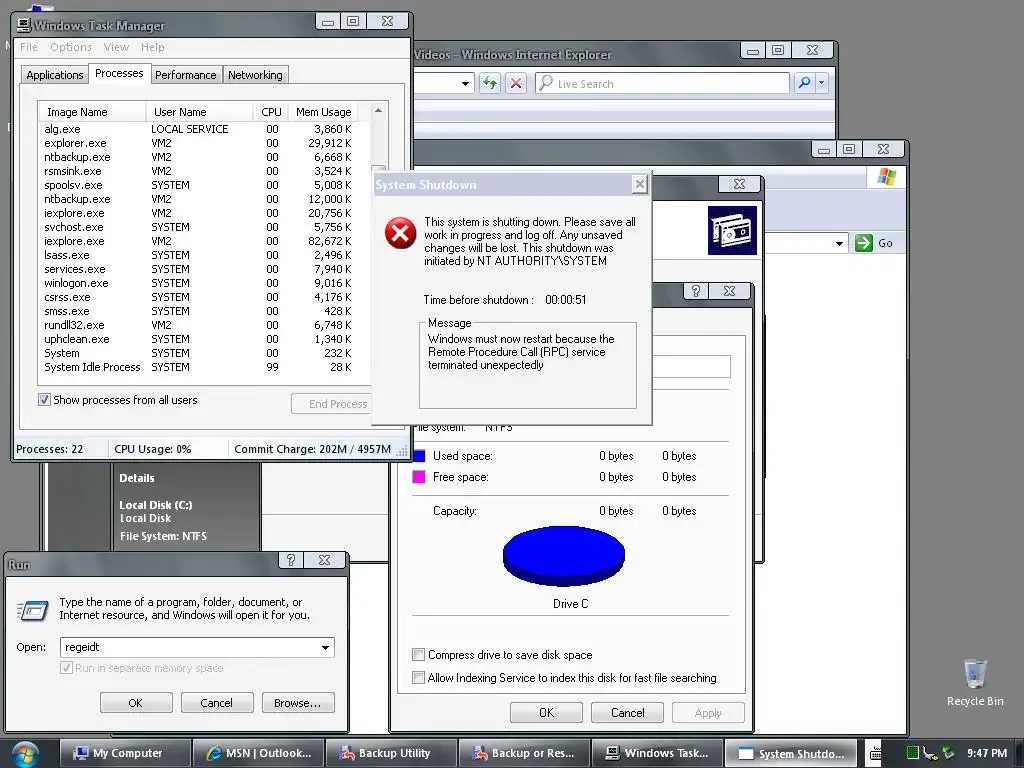
Task: Enable Allow Indexing Service checkbox
Action: [x=419, y=677]
